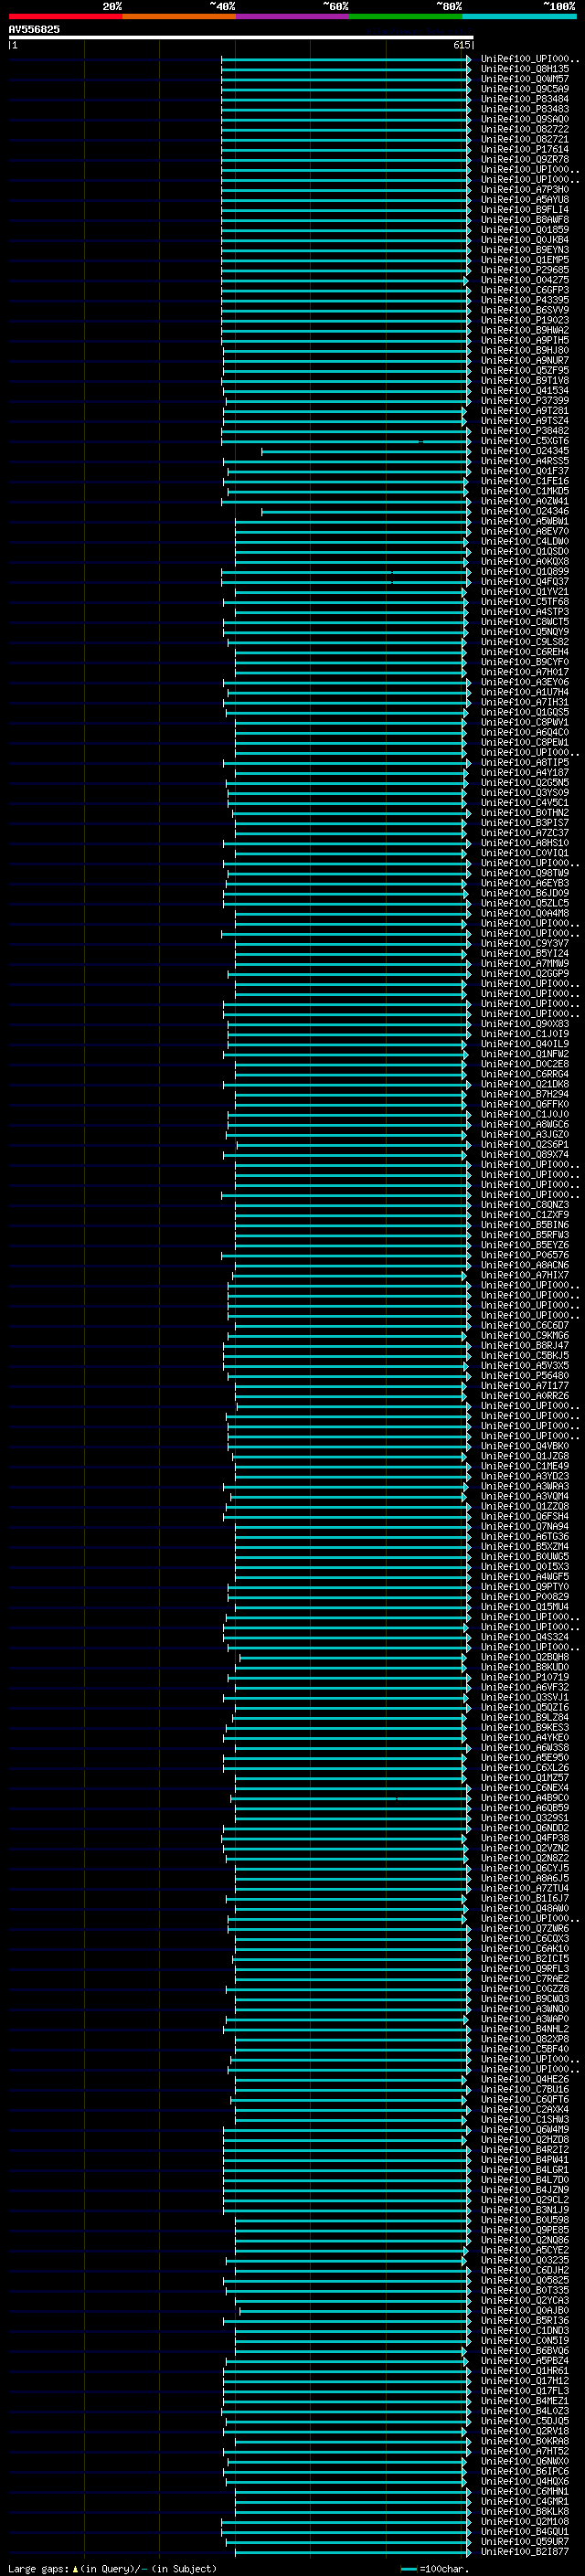
Task: Select the UniRef100_Q01859 label
Action: 525,230
